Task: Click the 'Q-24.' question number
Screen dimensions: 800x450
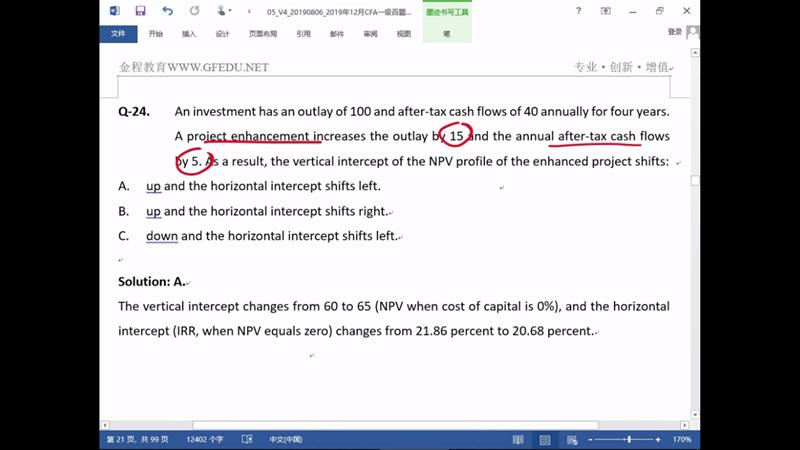Action: point(134,112)
